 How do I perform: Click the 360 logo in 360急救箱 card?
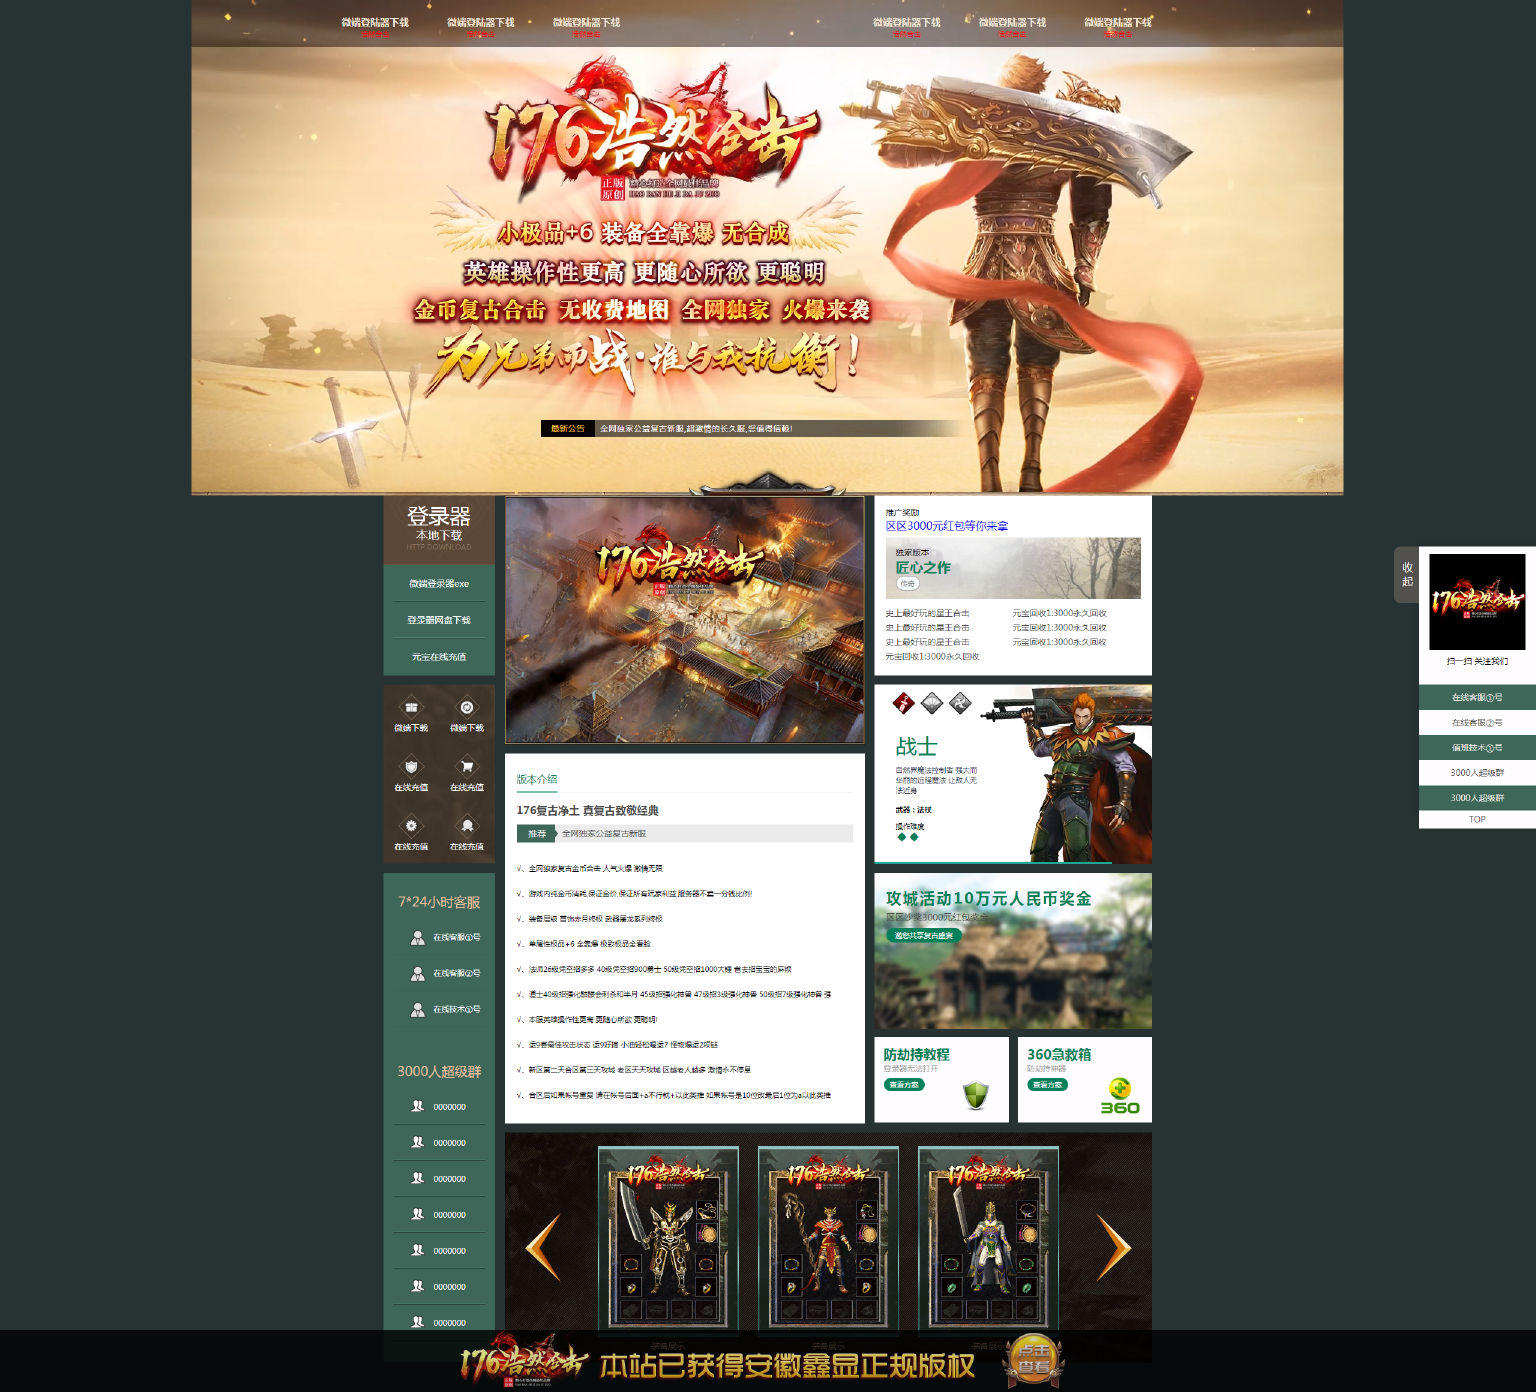pos(1120,1097)
